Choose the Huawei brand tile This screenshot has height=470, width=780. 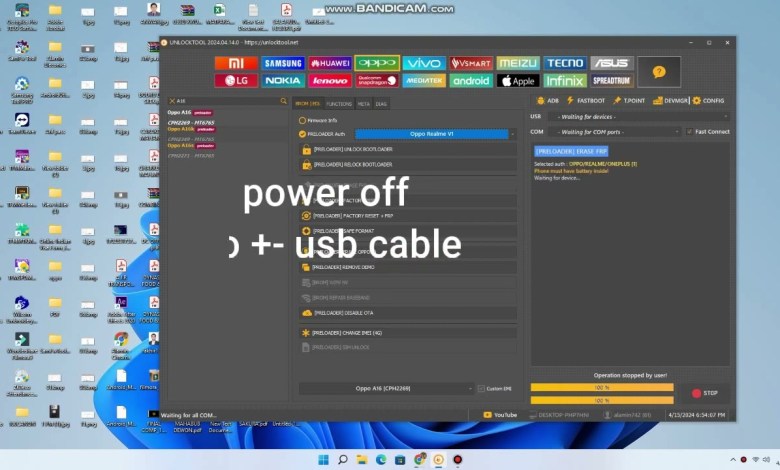[x=330, y=63]
